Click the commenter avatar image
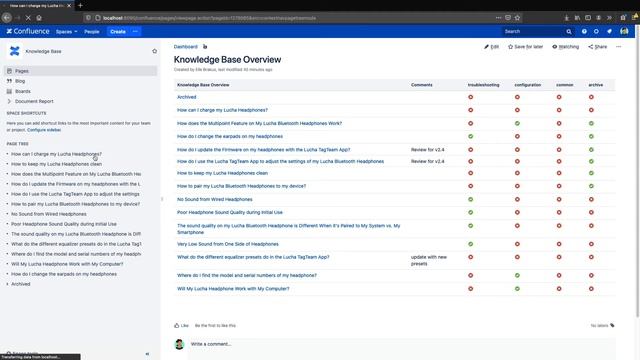Screen dimensions: 640x360 [x=179, y=344]
